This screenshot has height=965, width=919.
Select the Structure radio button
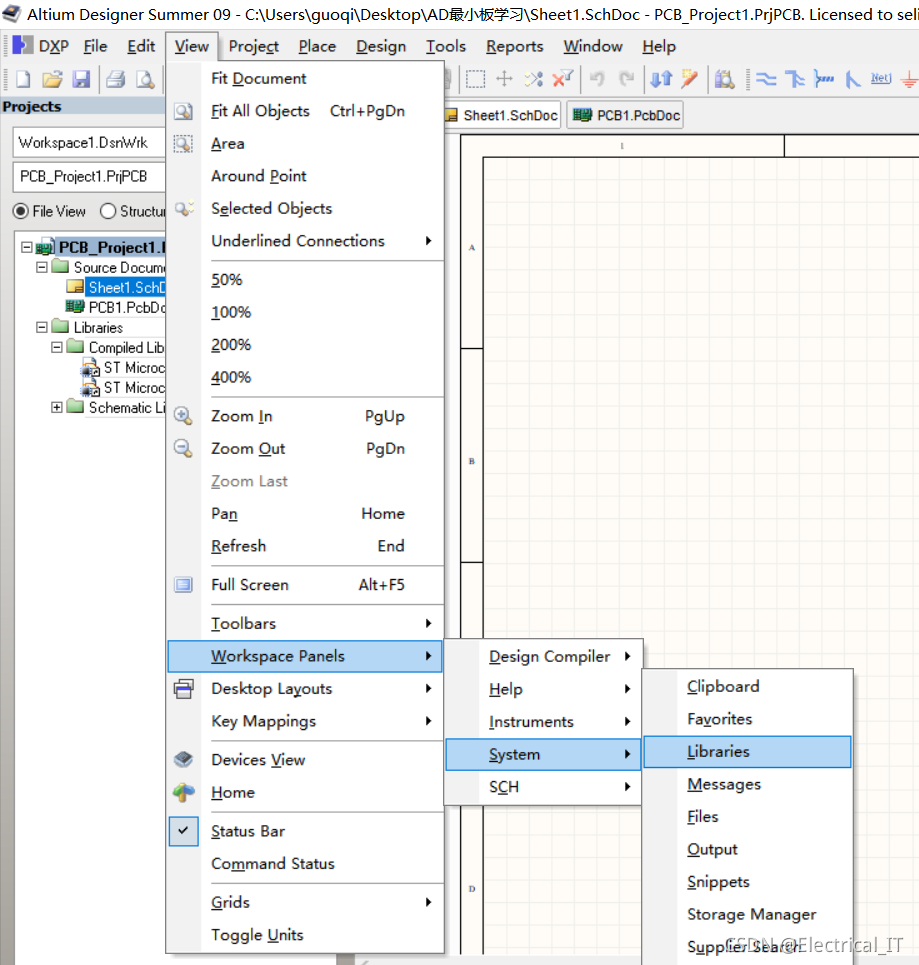point(108,211)
